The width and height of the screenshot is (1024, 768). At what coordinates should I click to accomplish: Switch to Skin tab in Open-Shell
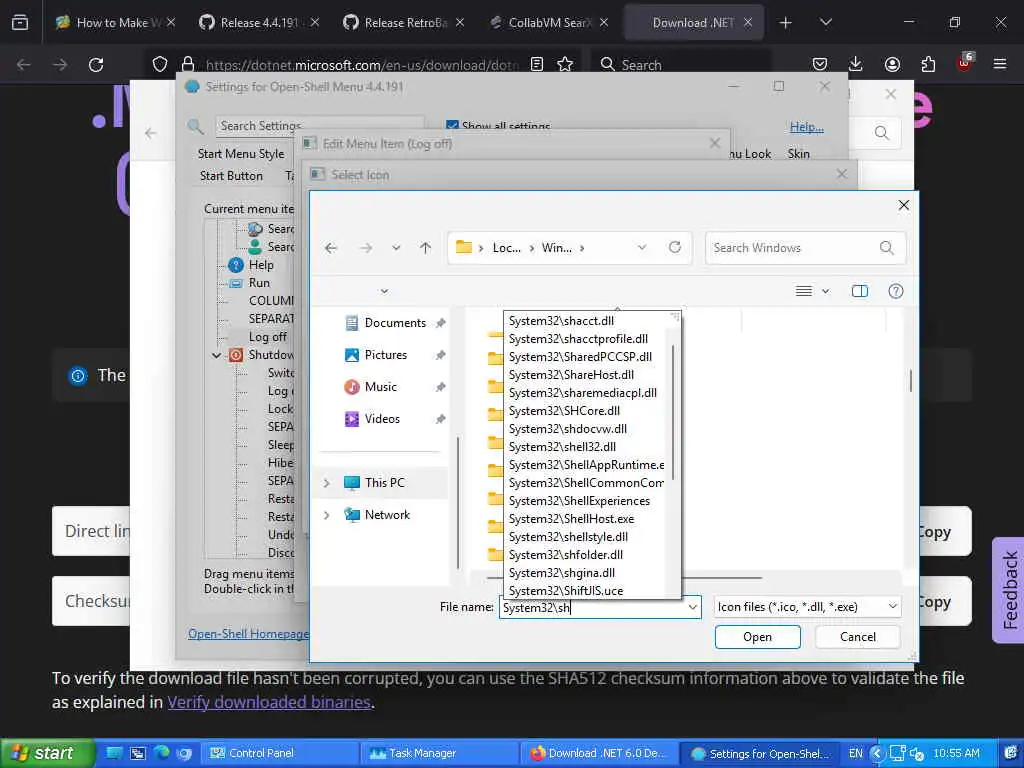point(798,154)
